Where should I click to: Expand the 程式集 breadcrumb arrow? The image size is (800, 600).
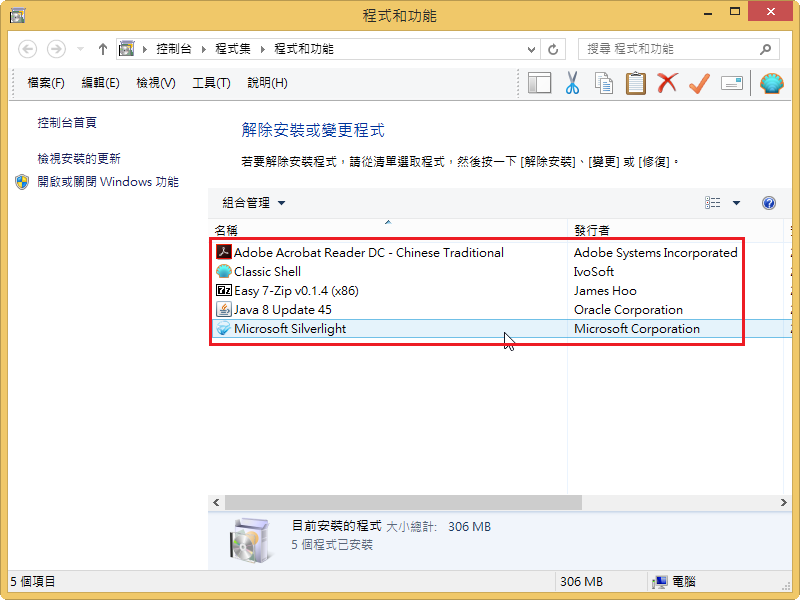pyautogui.click(x=263, y=49)
